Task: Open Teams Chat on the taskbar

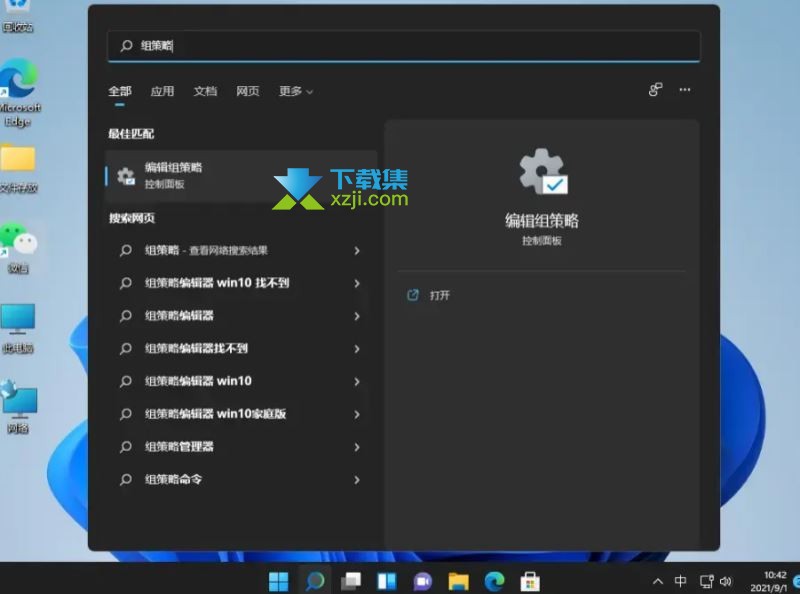Action: (x=422, y=581)
